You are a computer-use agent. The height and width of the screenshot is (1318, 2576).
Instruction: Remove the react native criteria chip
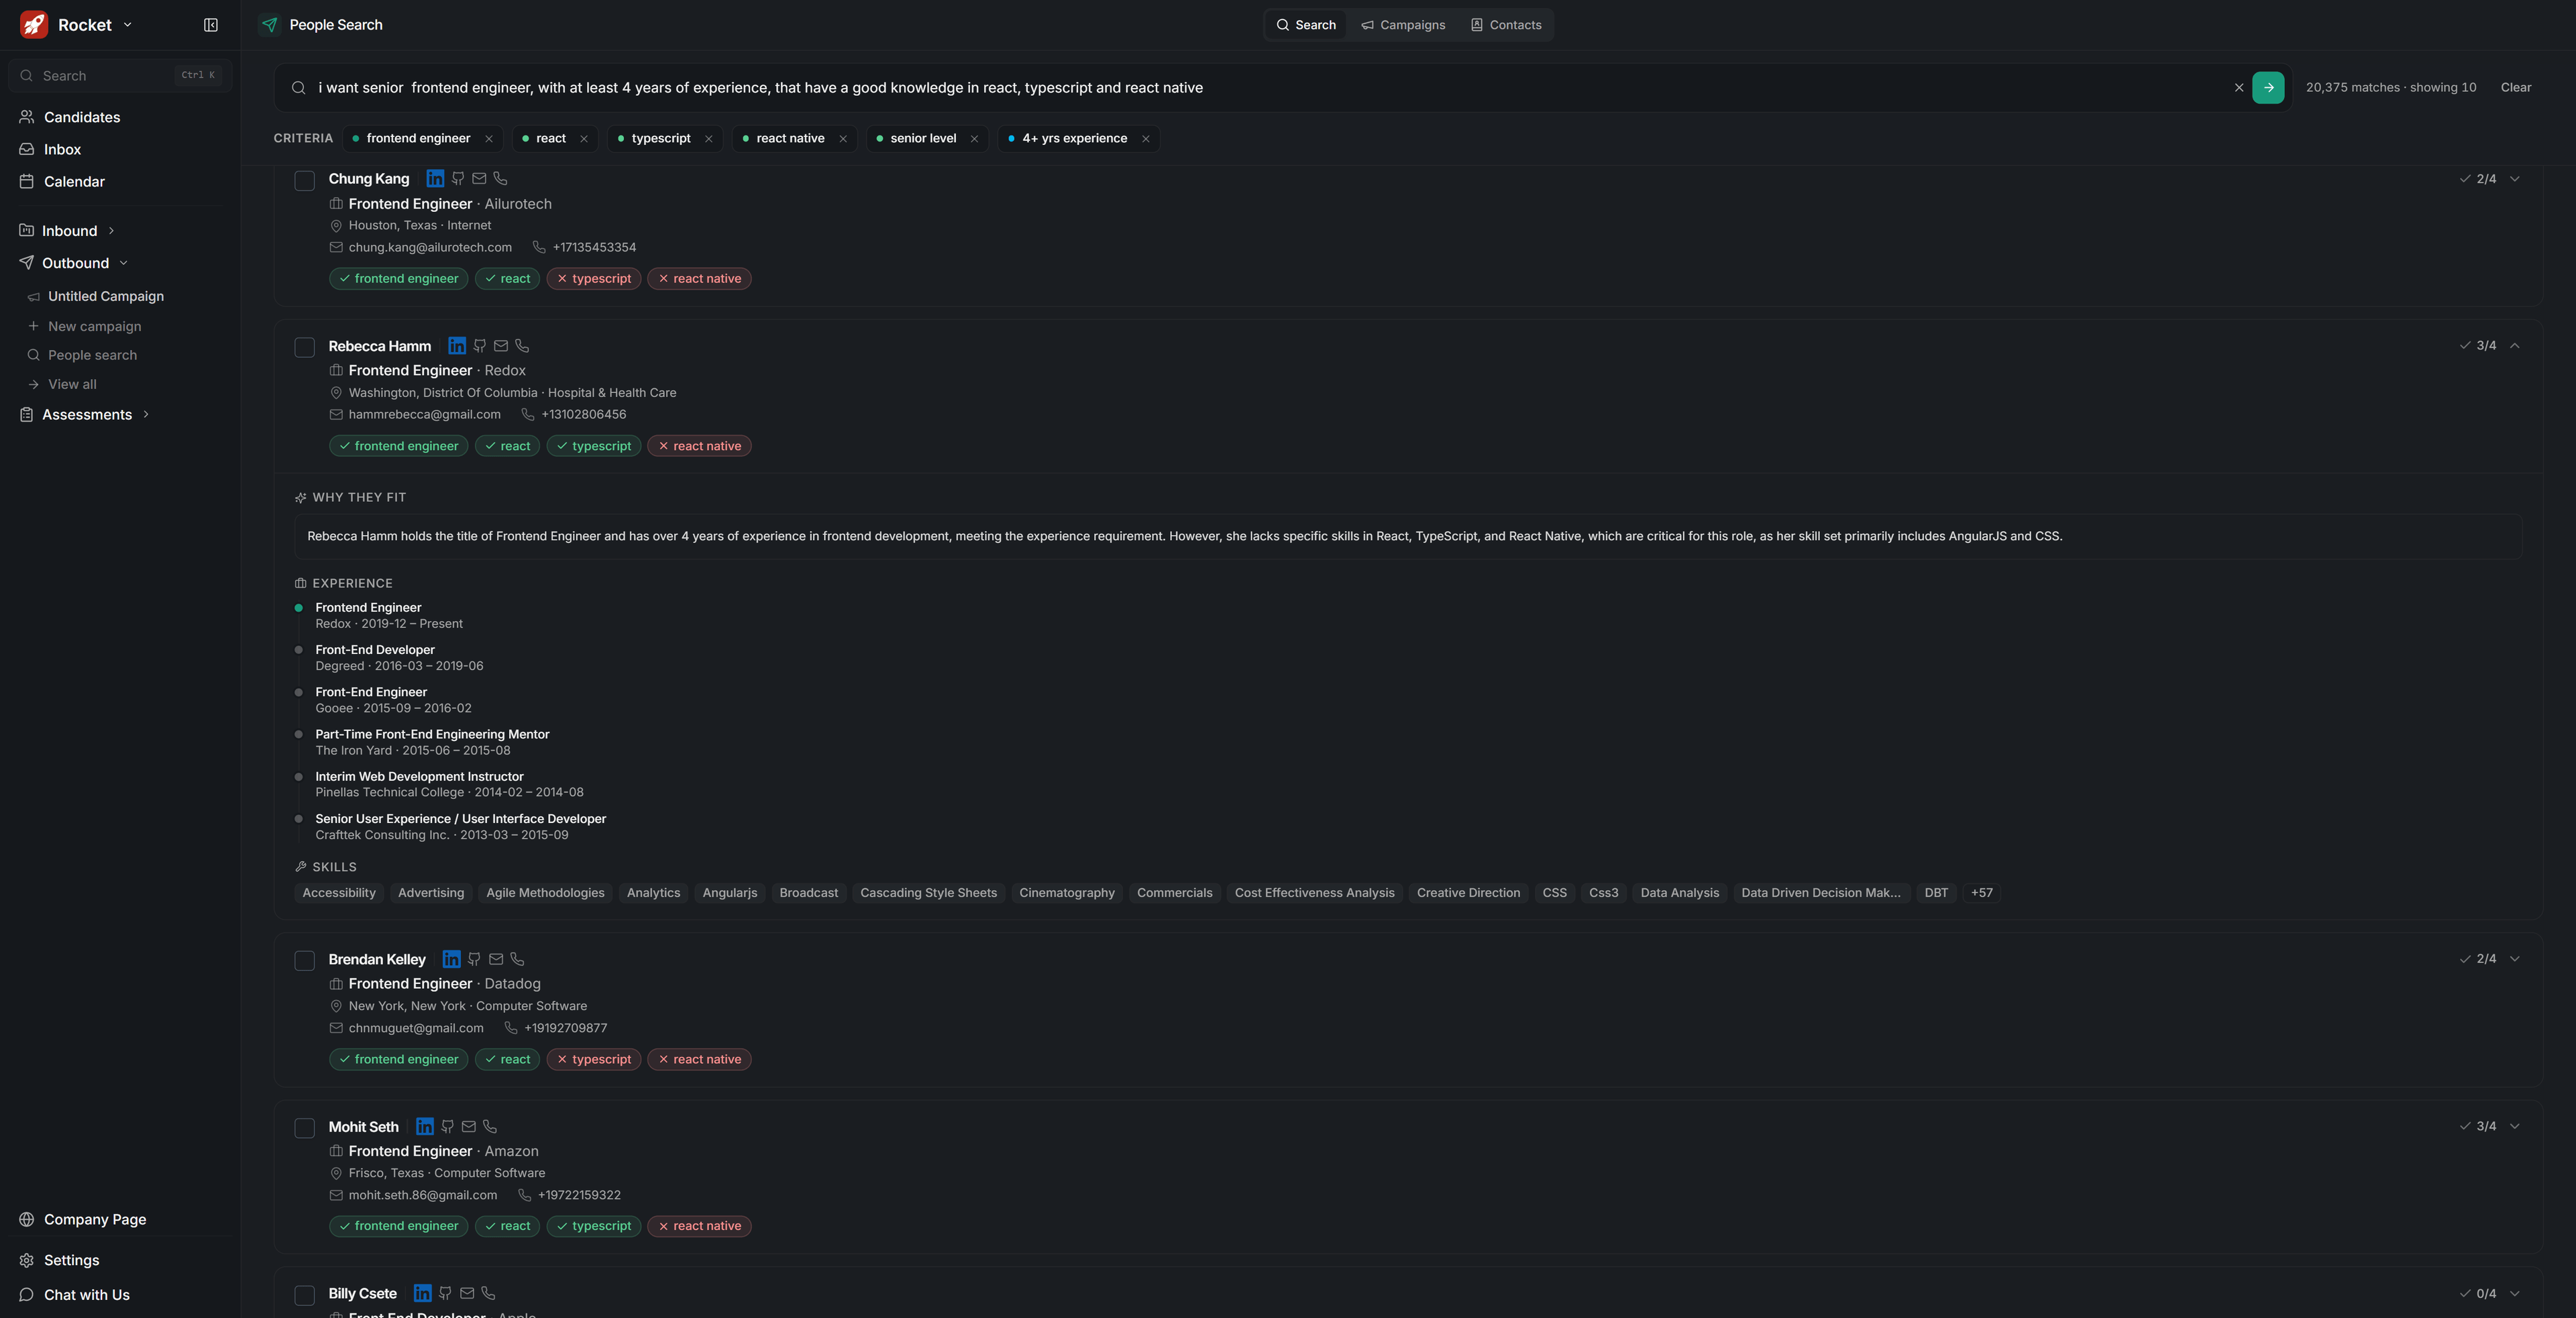(843, 139)
